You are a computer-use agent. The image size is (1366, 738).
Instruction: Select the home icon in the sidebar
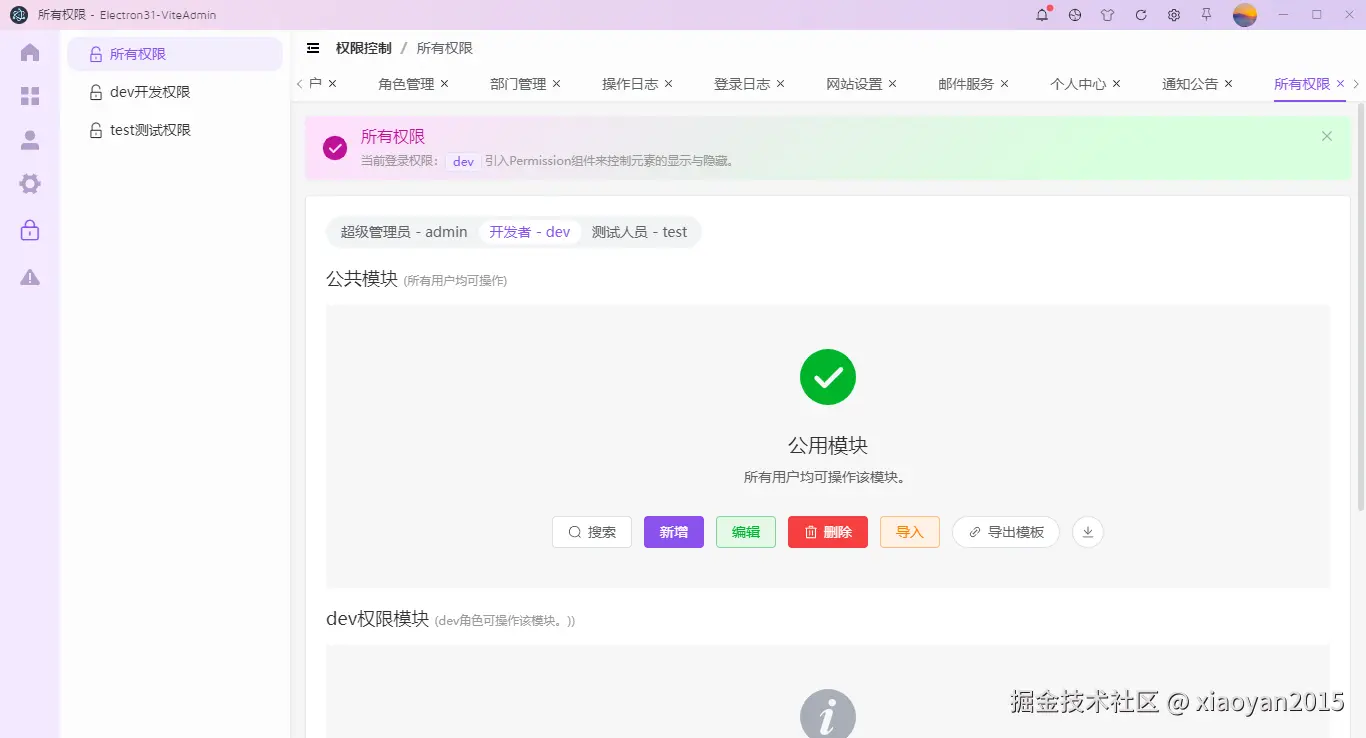[30, 52]
